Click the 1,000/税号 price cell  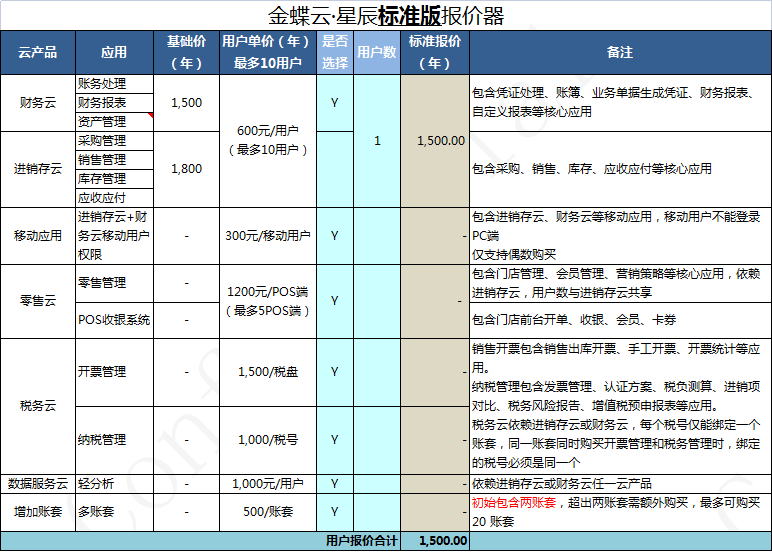tap(268, 440)
